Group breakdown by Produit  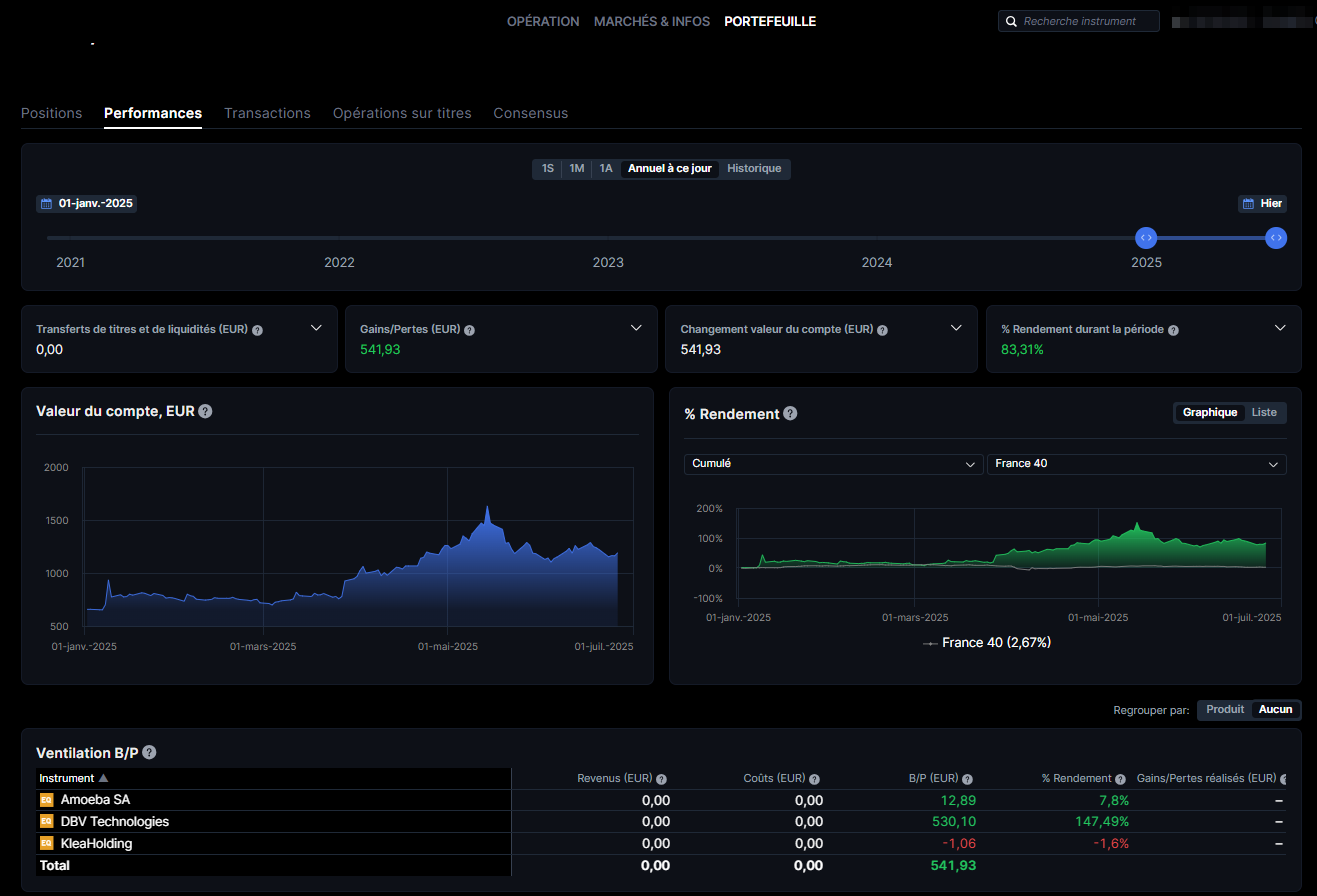[1225, 710]
